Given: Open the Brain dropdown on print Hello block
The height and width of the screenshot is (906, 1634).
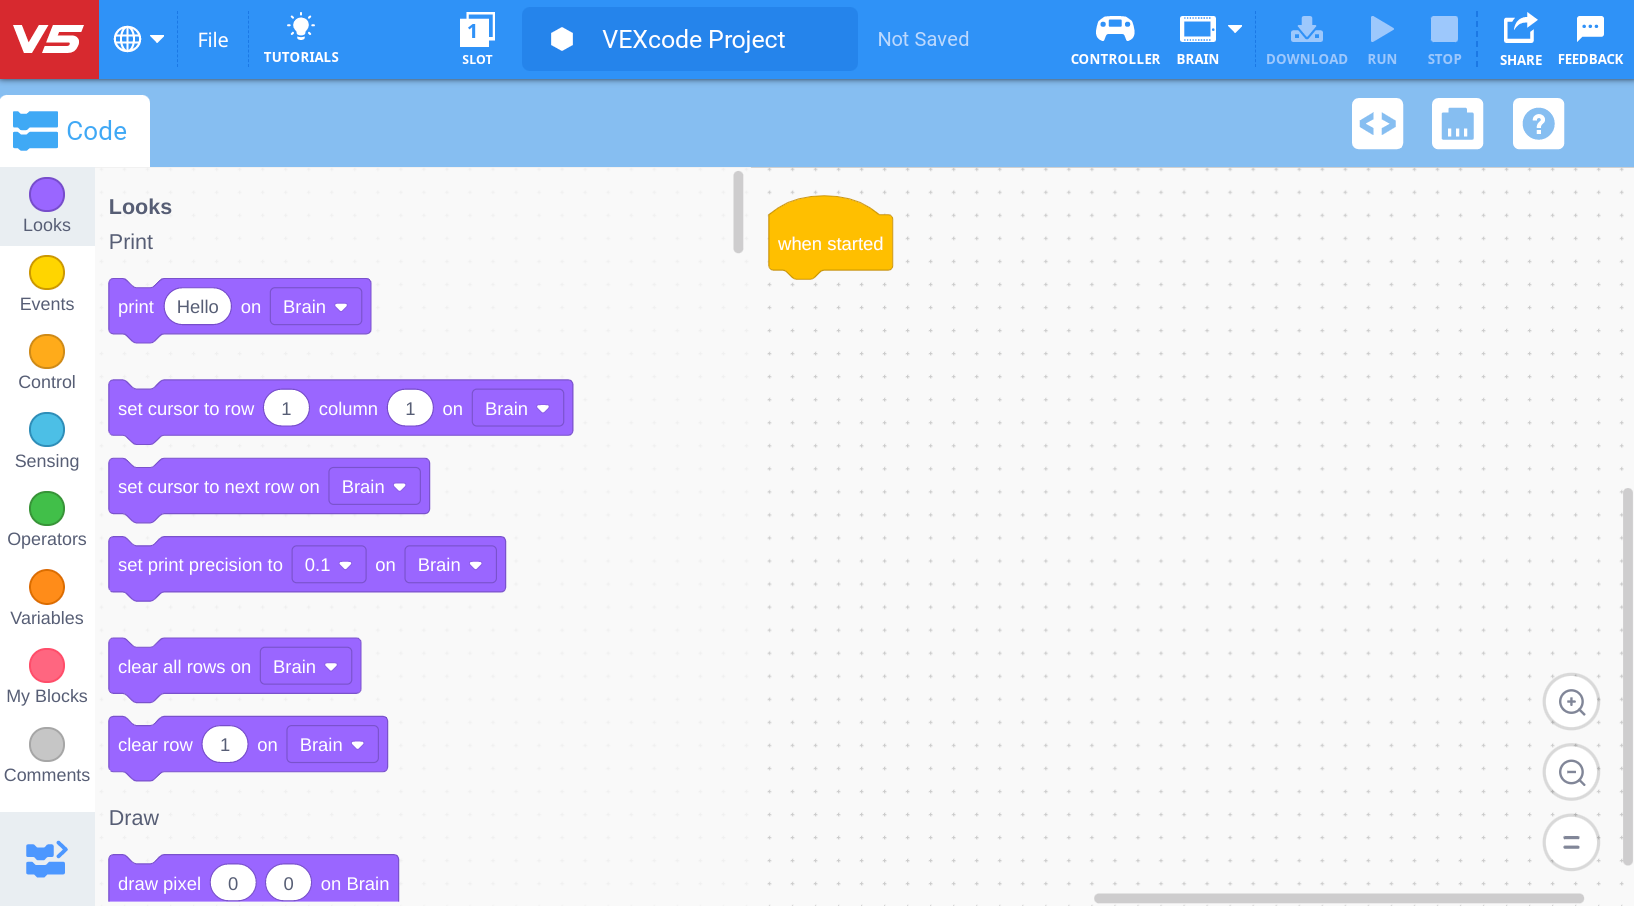Looking at the screenshot, I should [315, 306].
